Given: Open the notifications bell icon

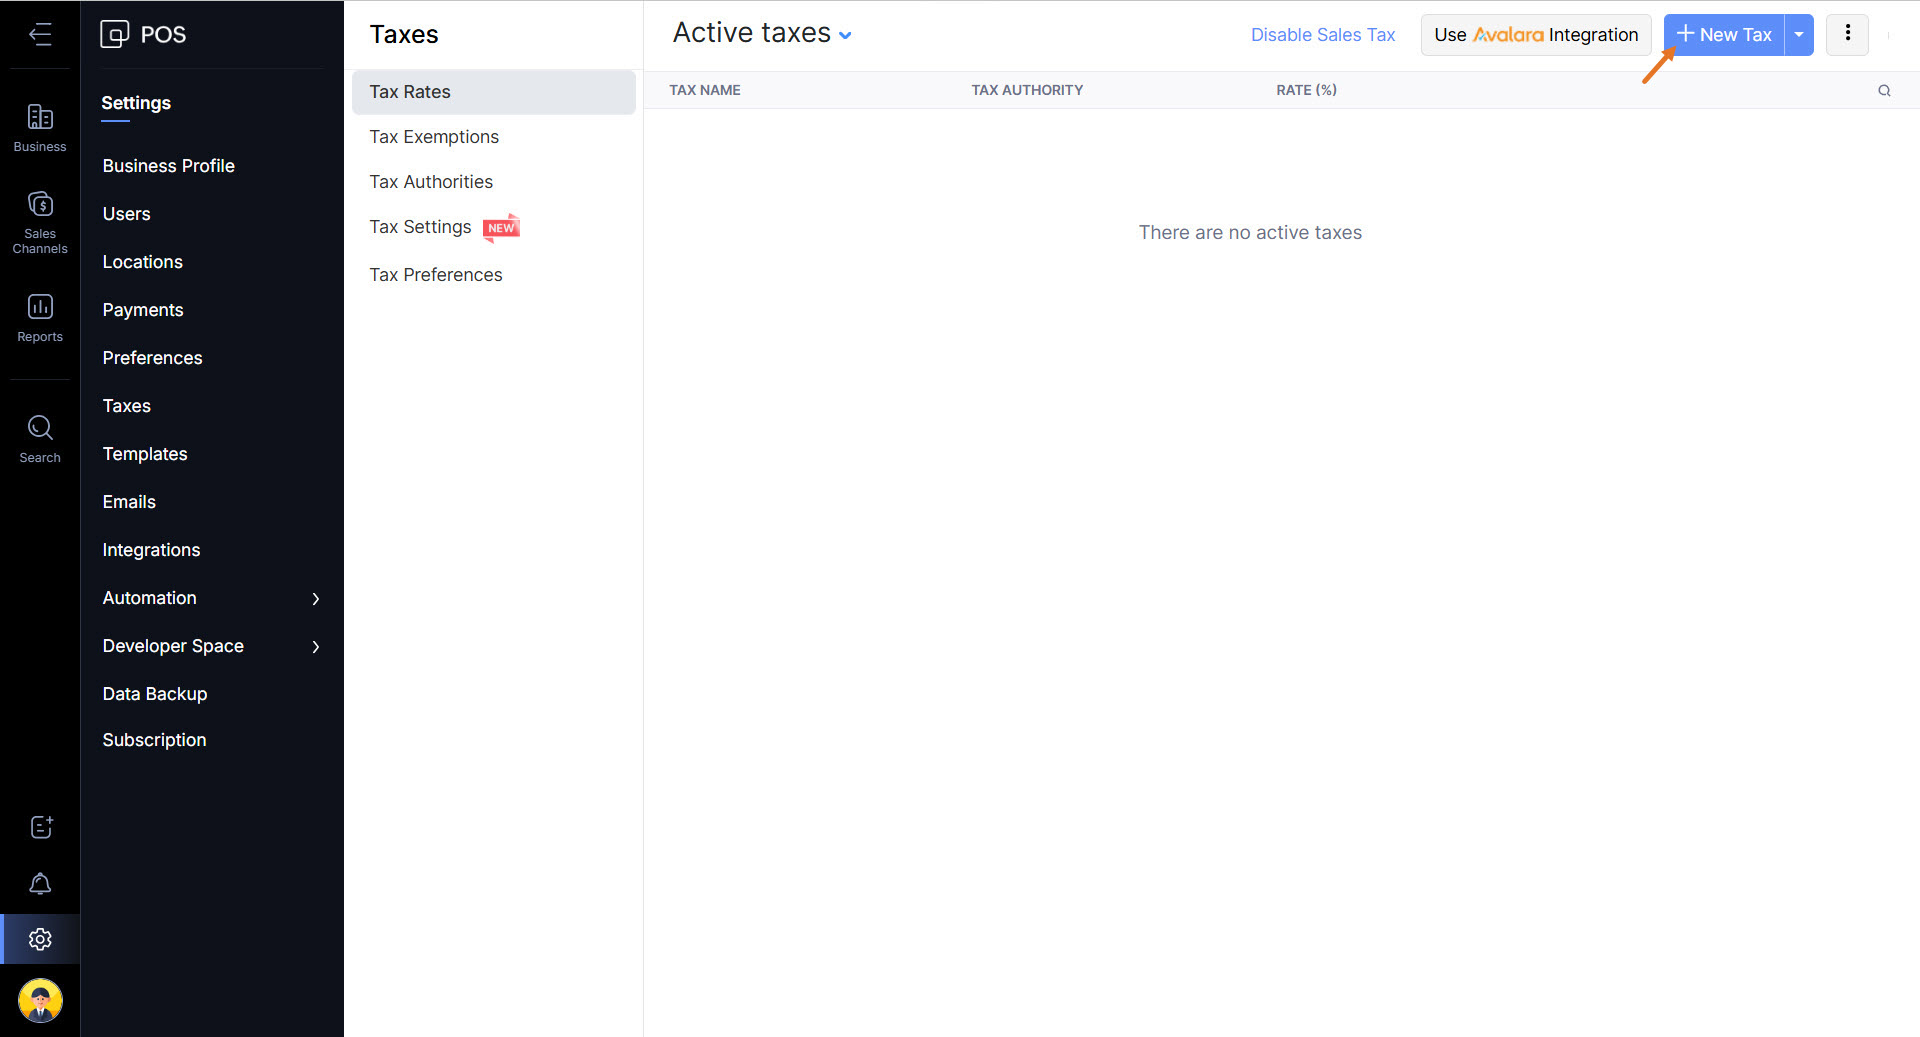Looking at the screenshot, I should (40, 884).
